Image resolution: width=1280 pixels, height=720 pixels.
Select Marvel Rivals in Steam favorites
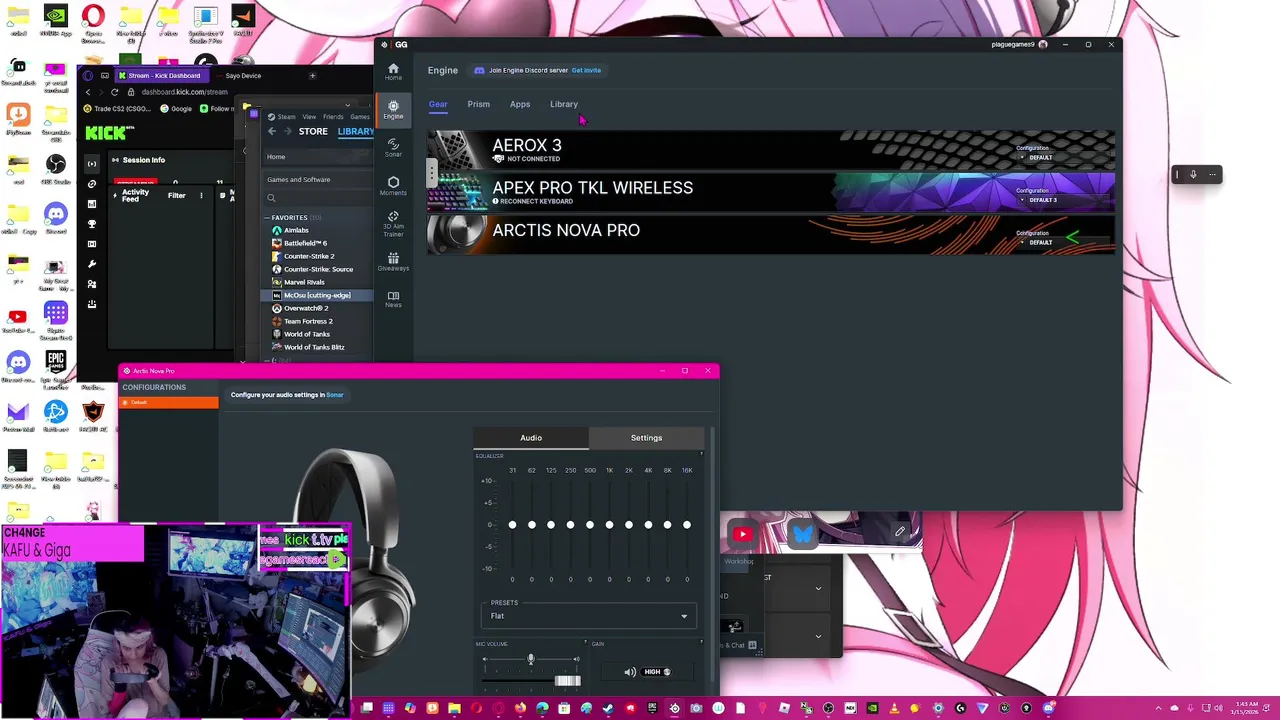coord(303,282)
